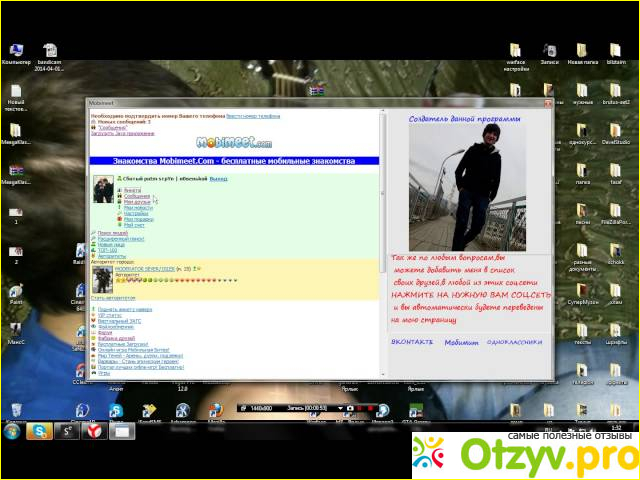Image resolution: width=640 pixels, height=480 pixels.
Task: Click the Mobimeet link under the photo
Action: click(461, 341)
